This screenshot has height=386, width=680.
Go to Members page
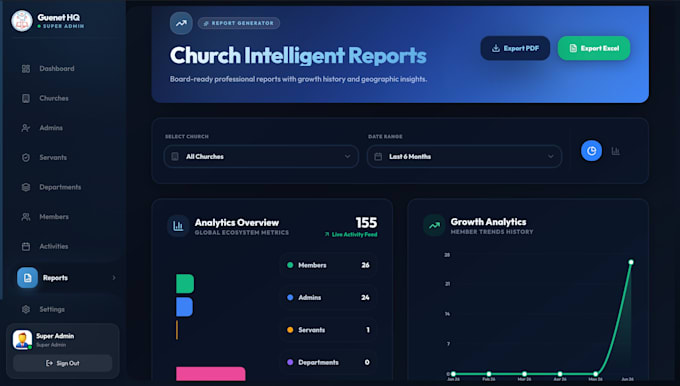click(54, 216)
